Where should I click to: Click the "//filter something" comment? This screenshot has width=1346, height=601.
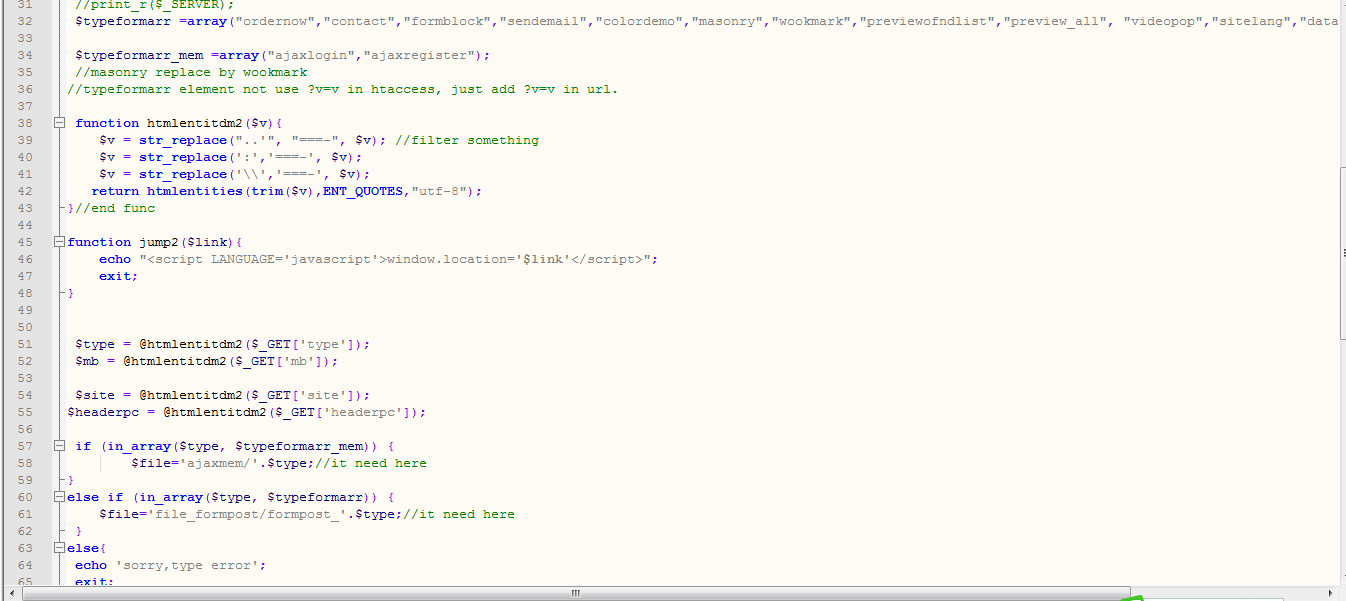tap(467, 140)
